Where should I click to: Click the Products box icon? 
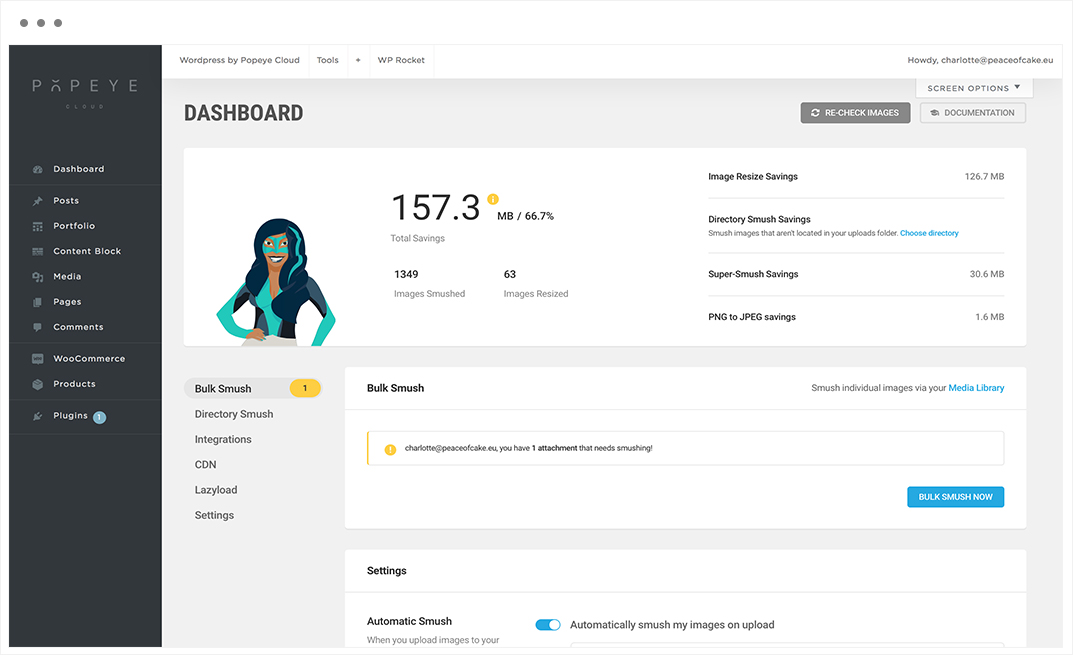[38, 384]
